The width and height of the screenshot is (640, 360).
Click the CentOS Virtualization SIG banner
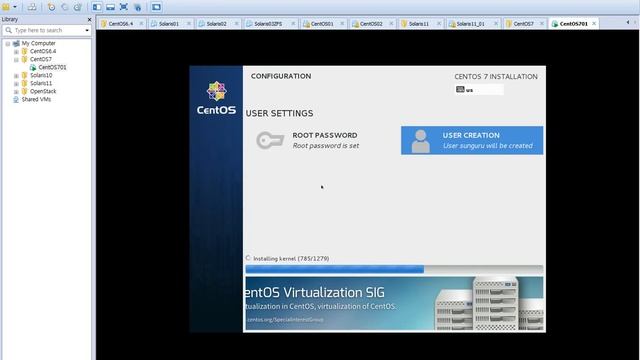(394, 303)
